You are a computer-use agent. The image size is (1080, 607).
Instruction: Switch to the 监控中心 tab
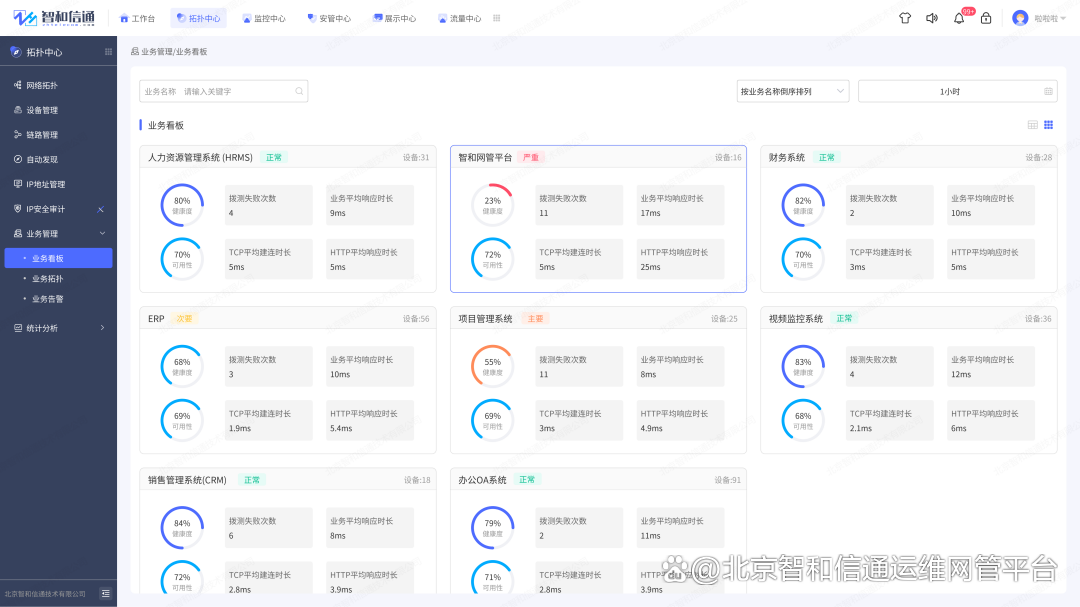(264, 17)
